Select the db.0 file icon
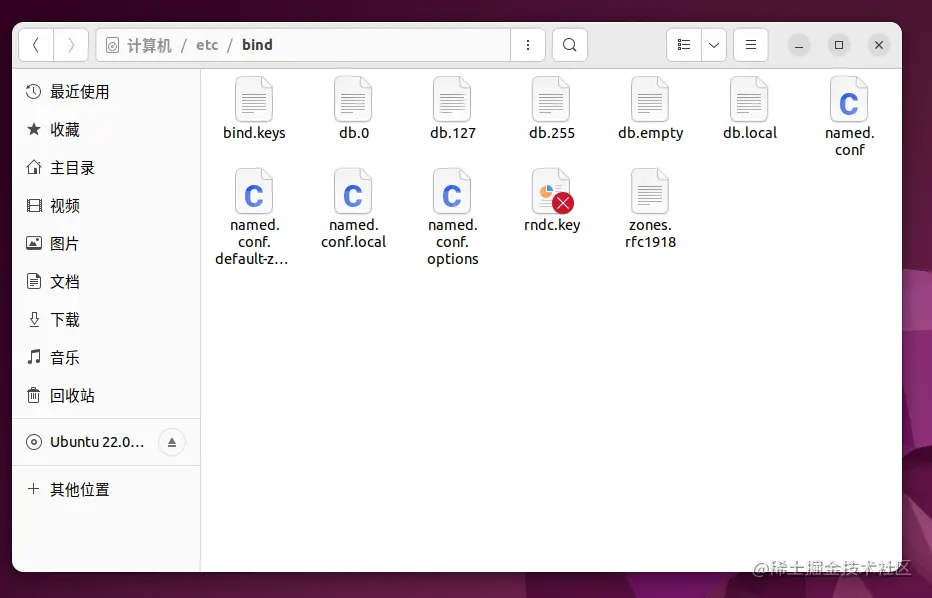The image size is (932, 598). point(353,99)
